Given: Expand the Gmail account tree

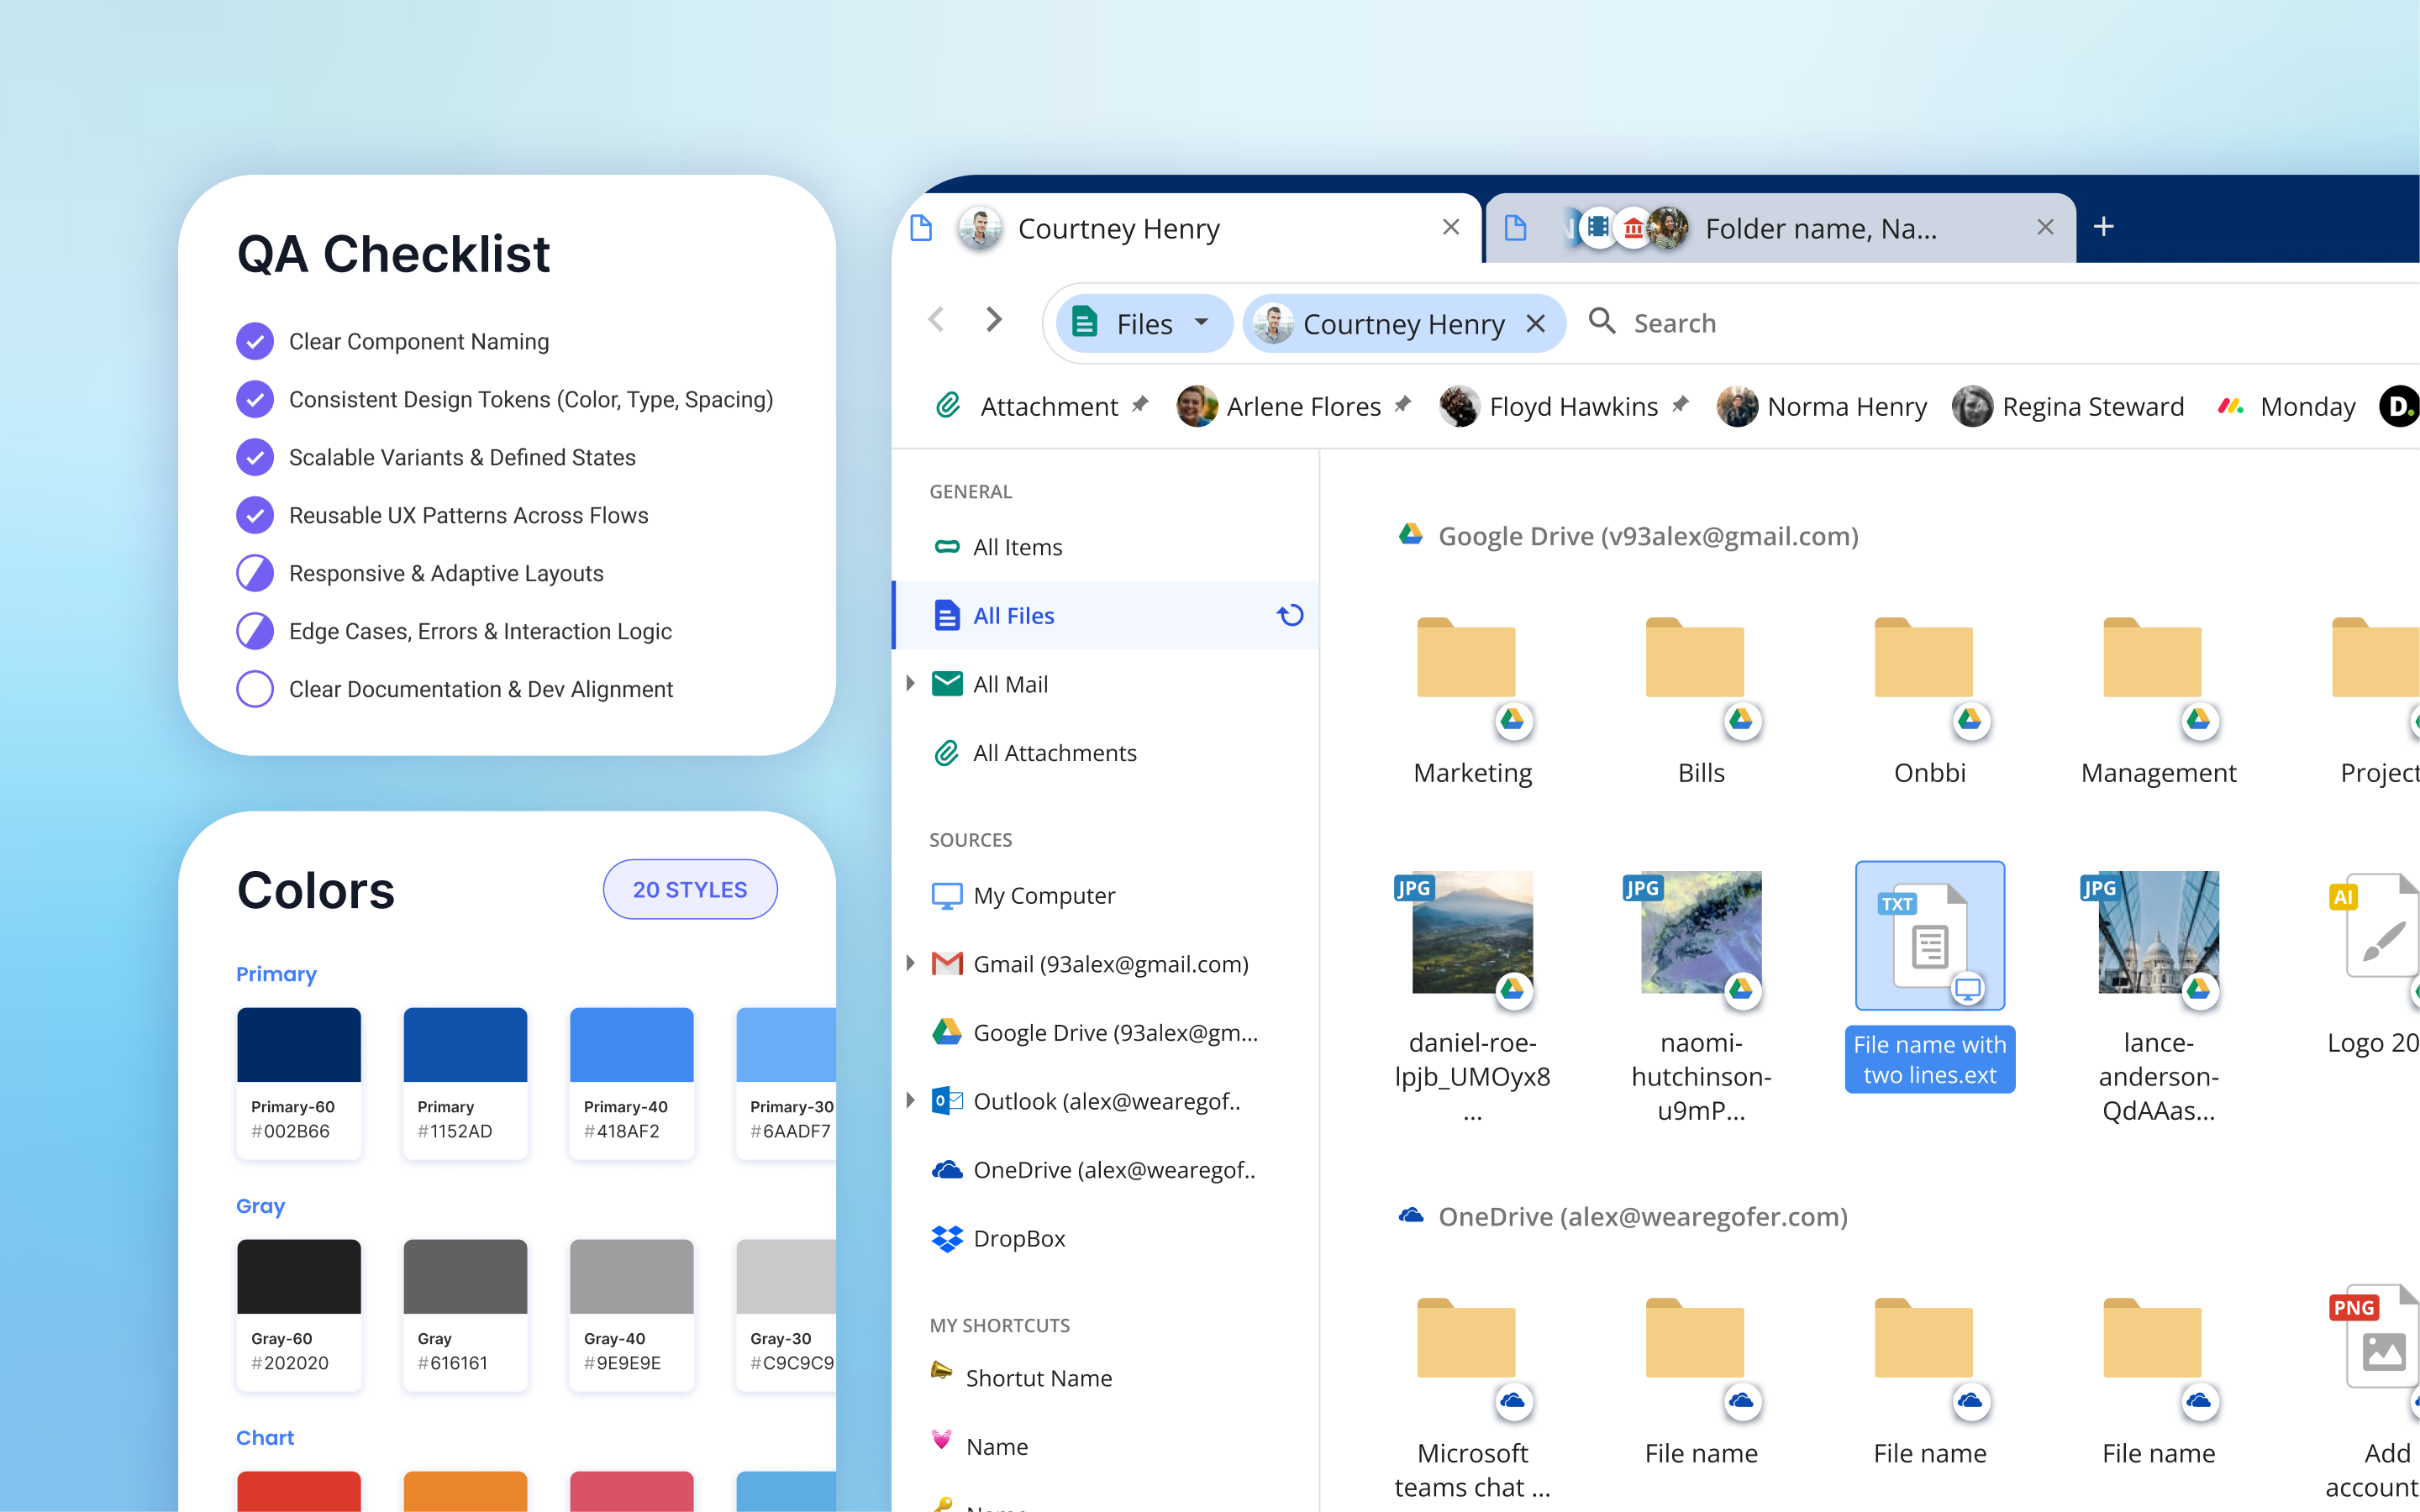Looking at the screenshot, I should [x=910, y=963].
